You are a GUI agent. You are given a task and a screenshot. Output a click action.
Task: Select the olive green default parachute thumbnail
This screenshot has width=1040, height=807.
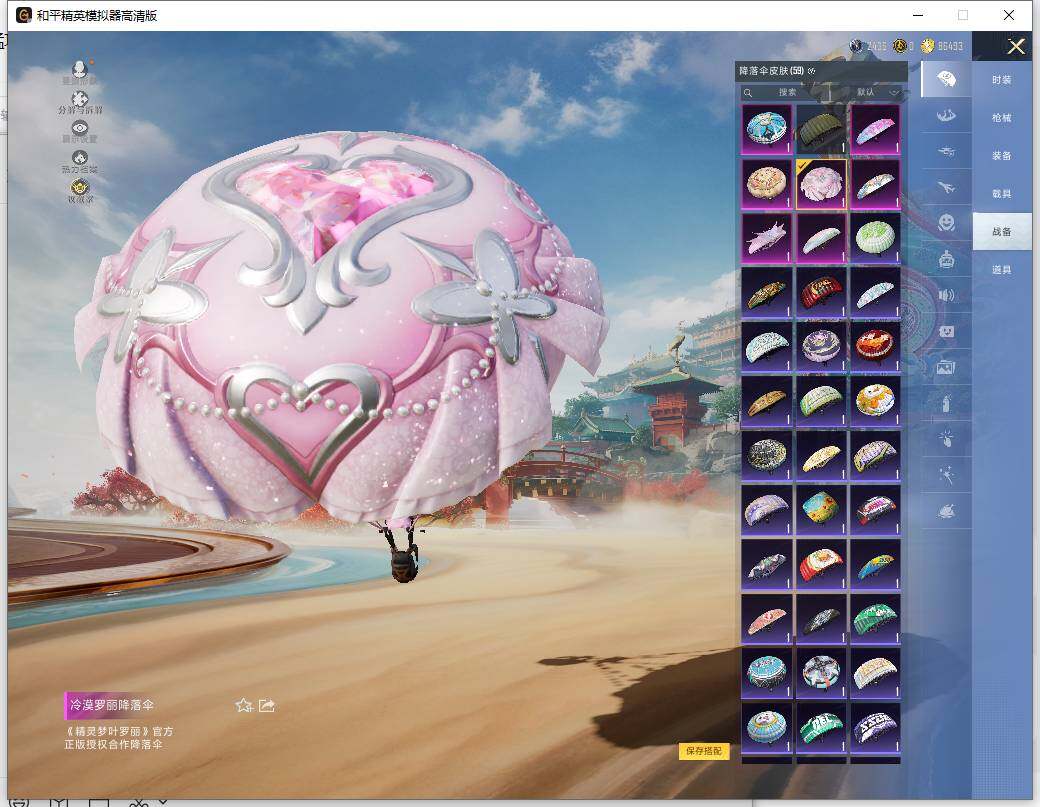(820, 129)
